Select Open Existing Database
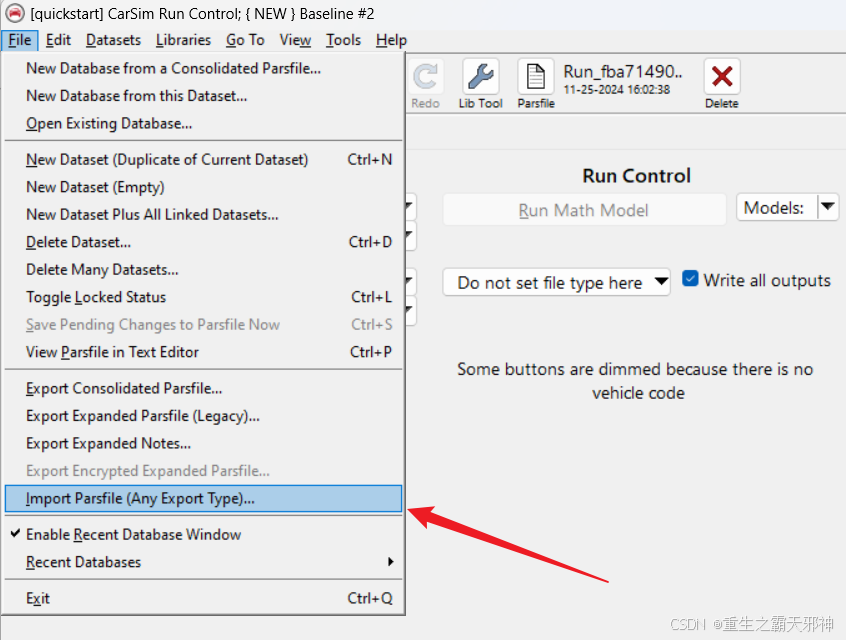The height and width of the screenshot is (640, 846). [x=204, y=123]
